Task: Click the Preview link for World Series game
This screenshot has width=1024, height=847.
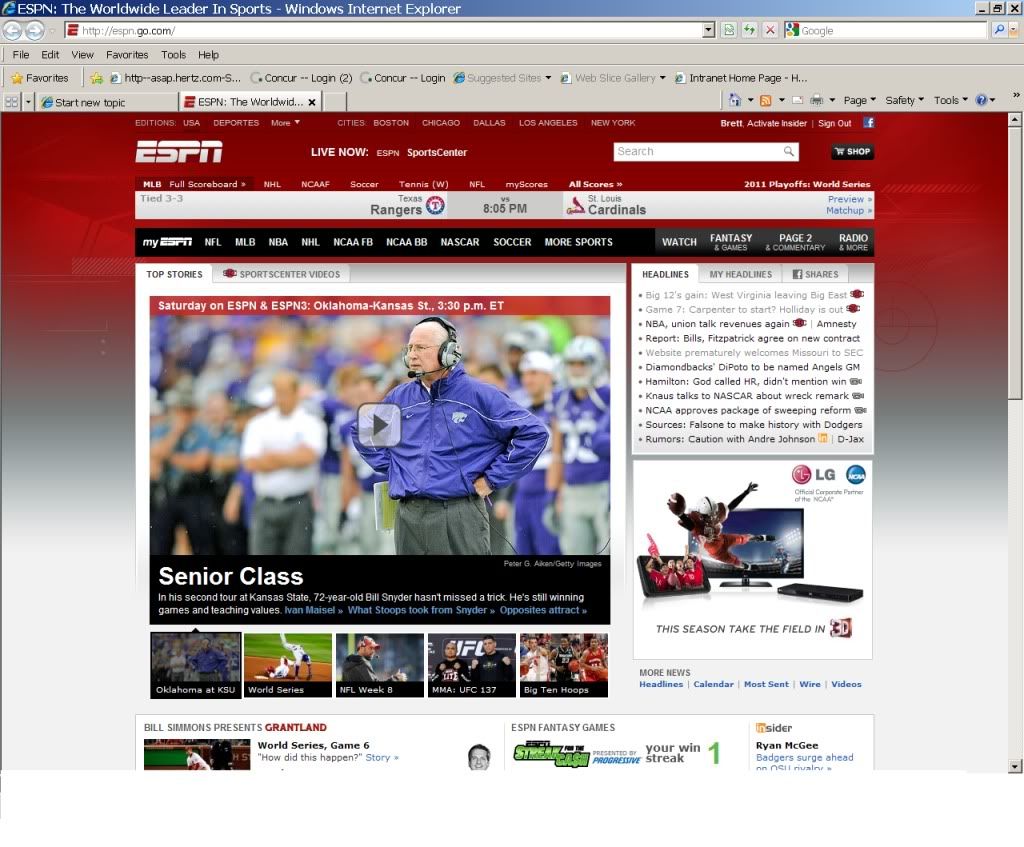Action: pyautogui.click(x=849, y=199)
